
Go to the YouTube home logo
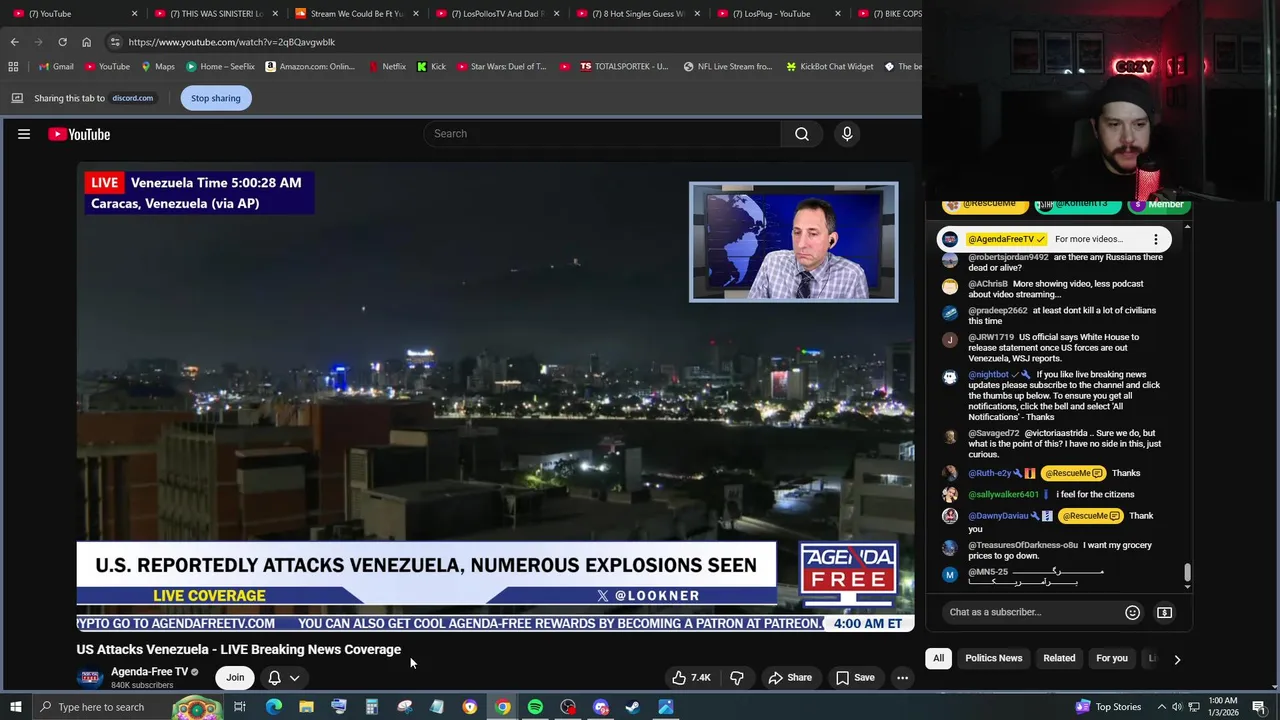79,134
